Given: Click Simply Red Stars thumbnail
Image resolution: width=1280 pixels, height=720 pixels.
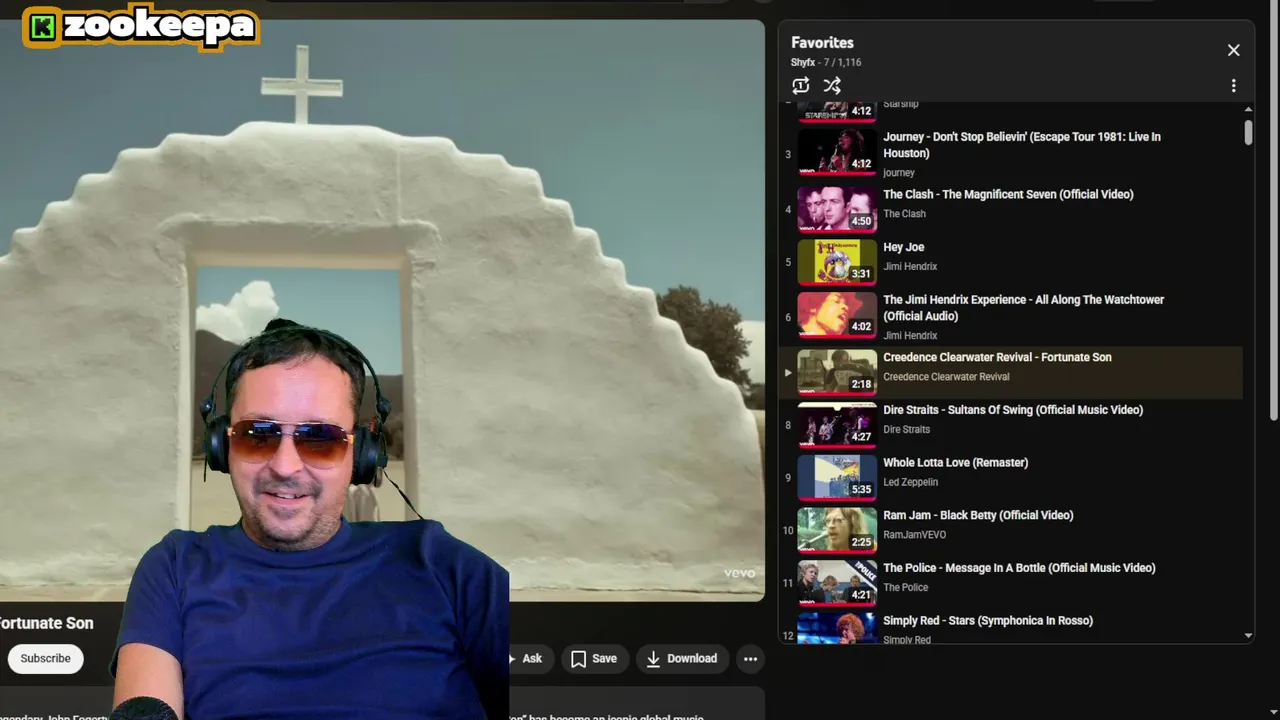Looking at the screenshot, I should (837, 628).
